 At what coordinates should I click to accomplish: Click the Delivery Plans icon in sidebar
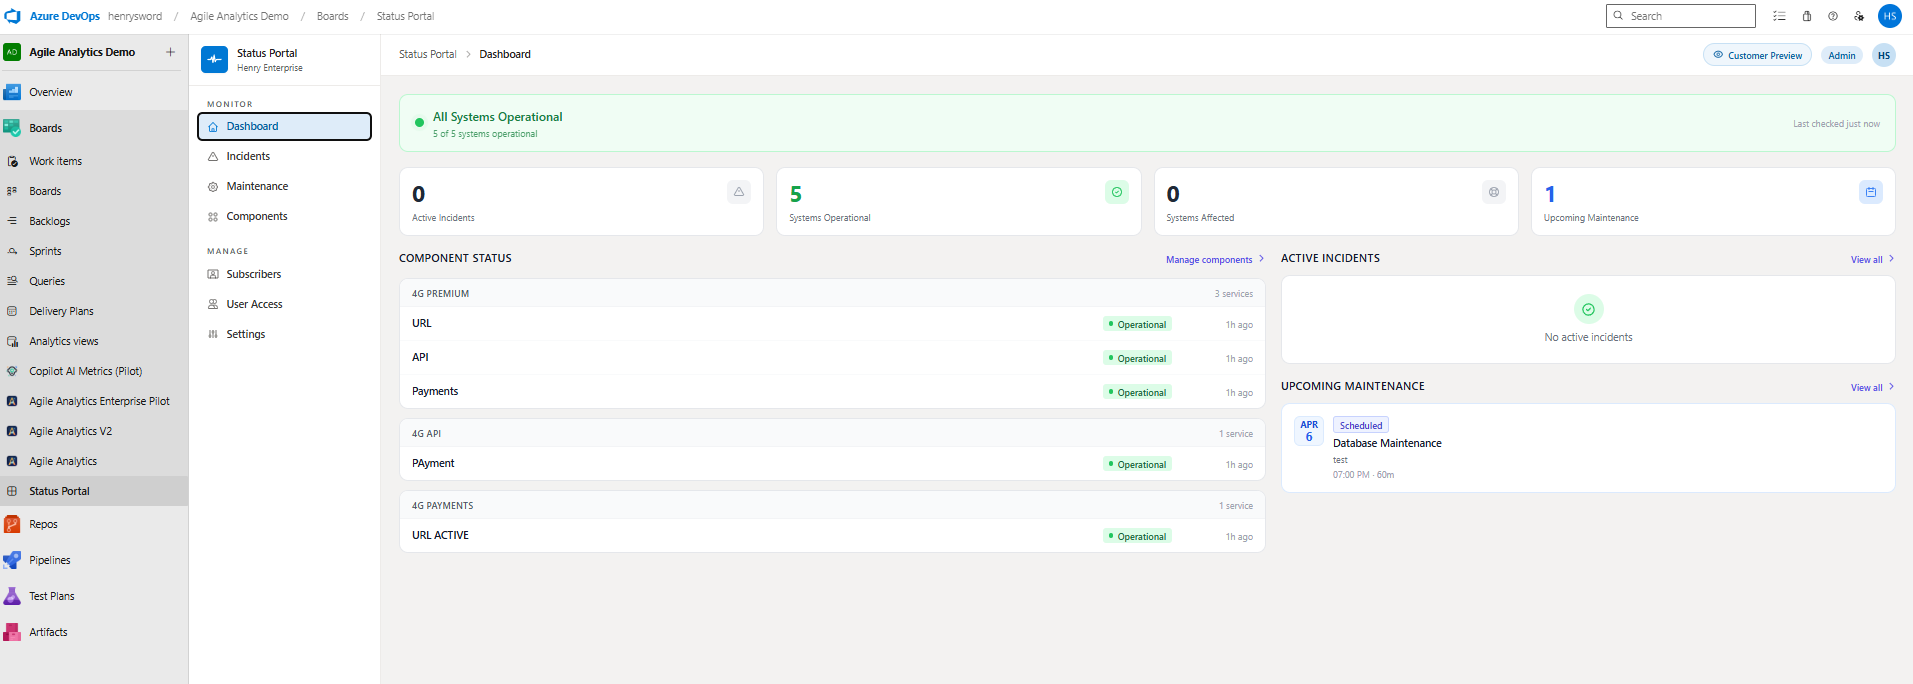tap(12, 311)
